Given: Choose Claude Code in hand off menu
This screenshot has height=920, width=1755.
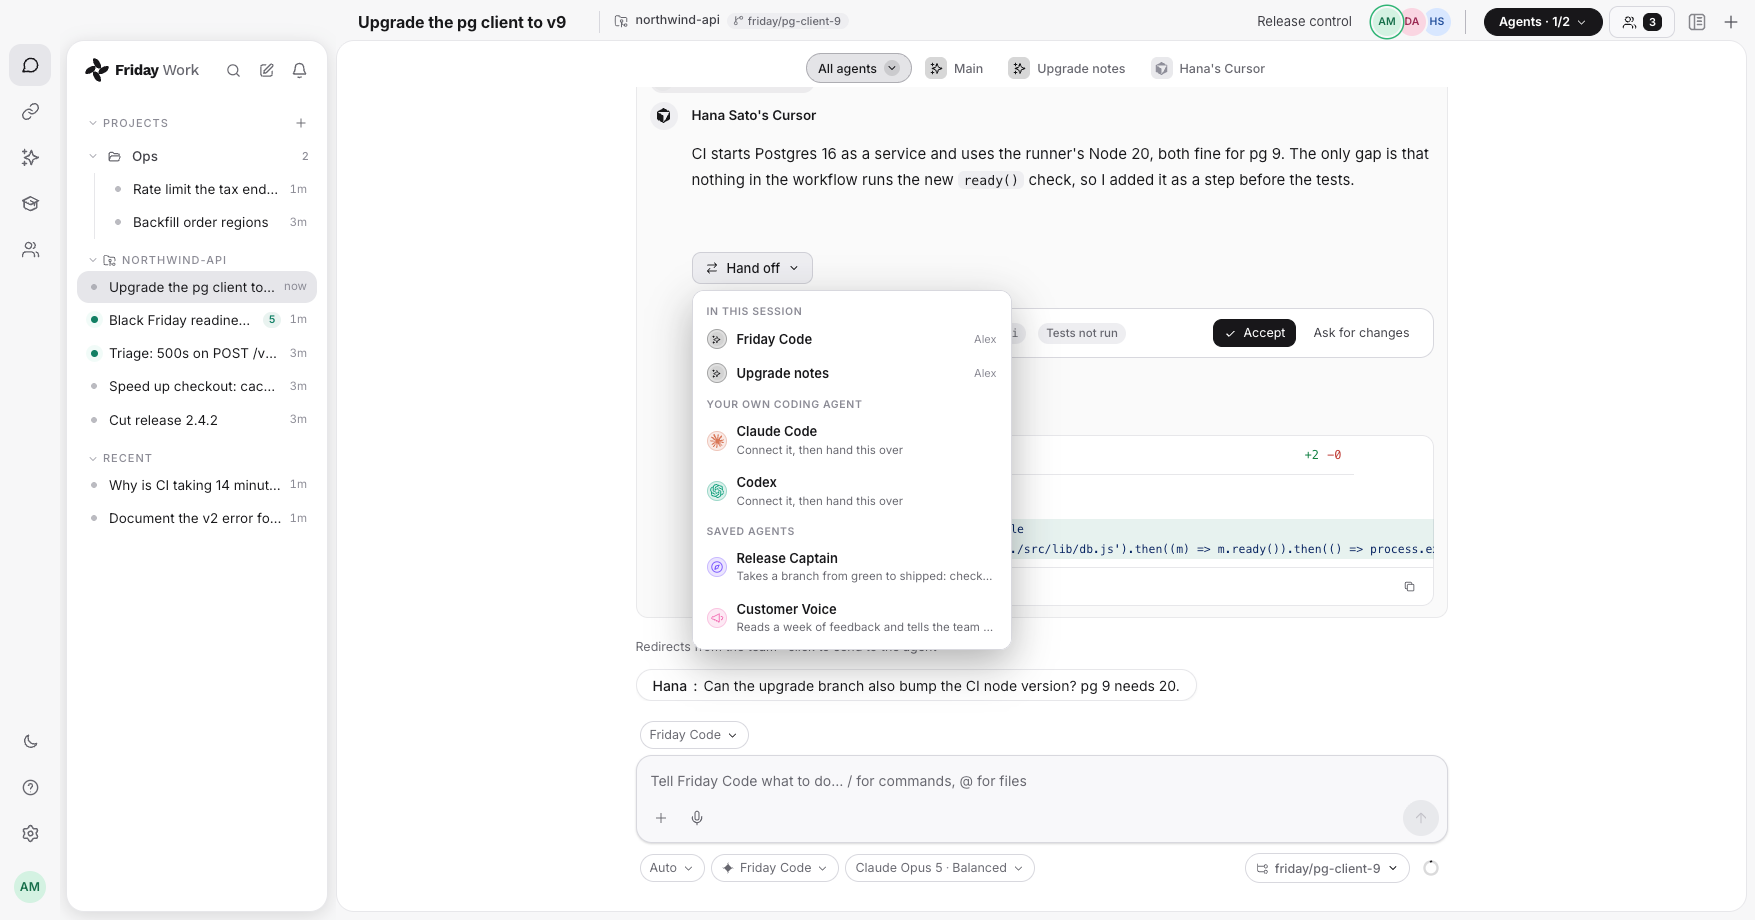Looking at the screenshot, I should [851, 440].
